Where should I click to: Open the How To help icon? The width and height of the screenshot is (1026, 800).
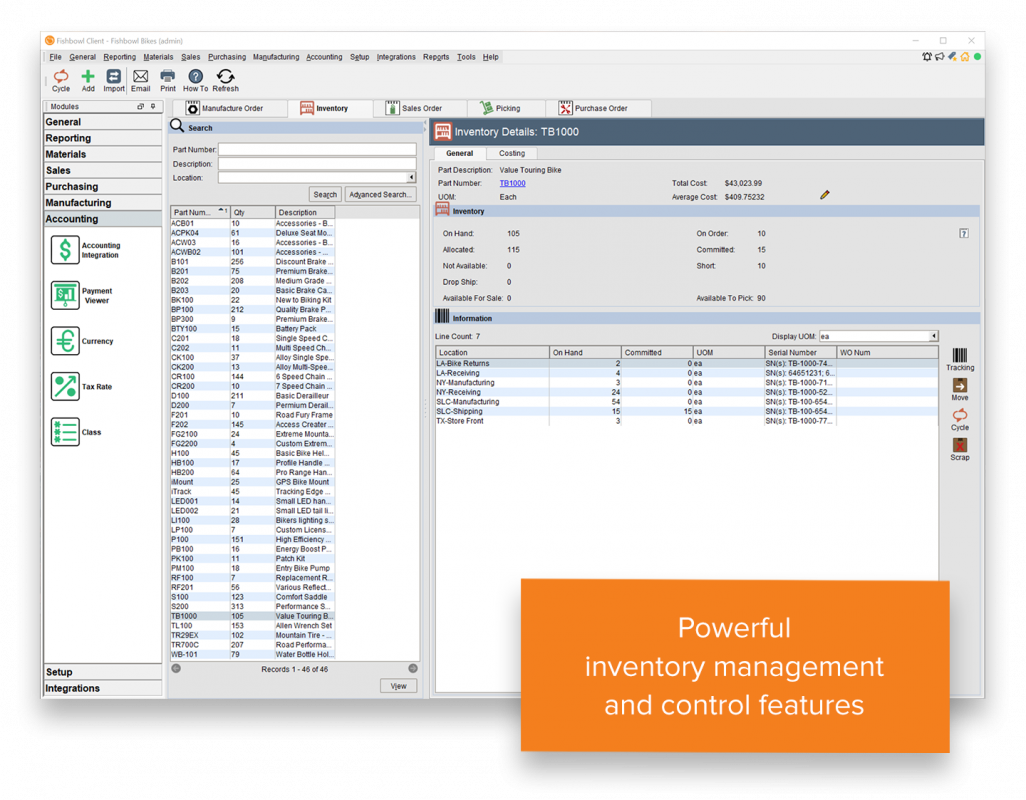pyautogui.click(x=195, y=77)
